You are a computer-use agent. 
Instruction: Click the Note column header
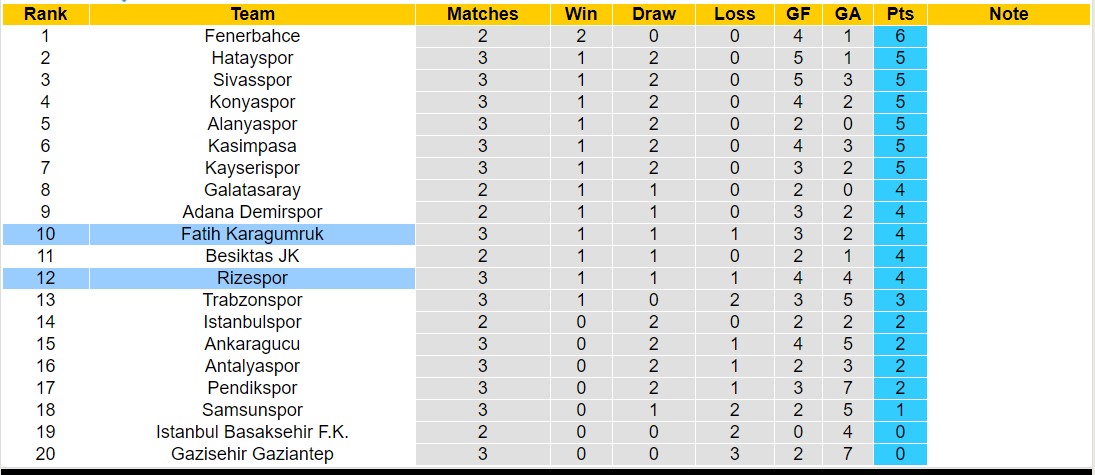1008,14
